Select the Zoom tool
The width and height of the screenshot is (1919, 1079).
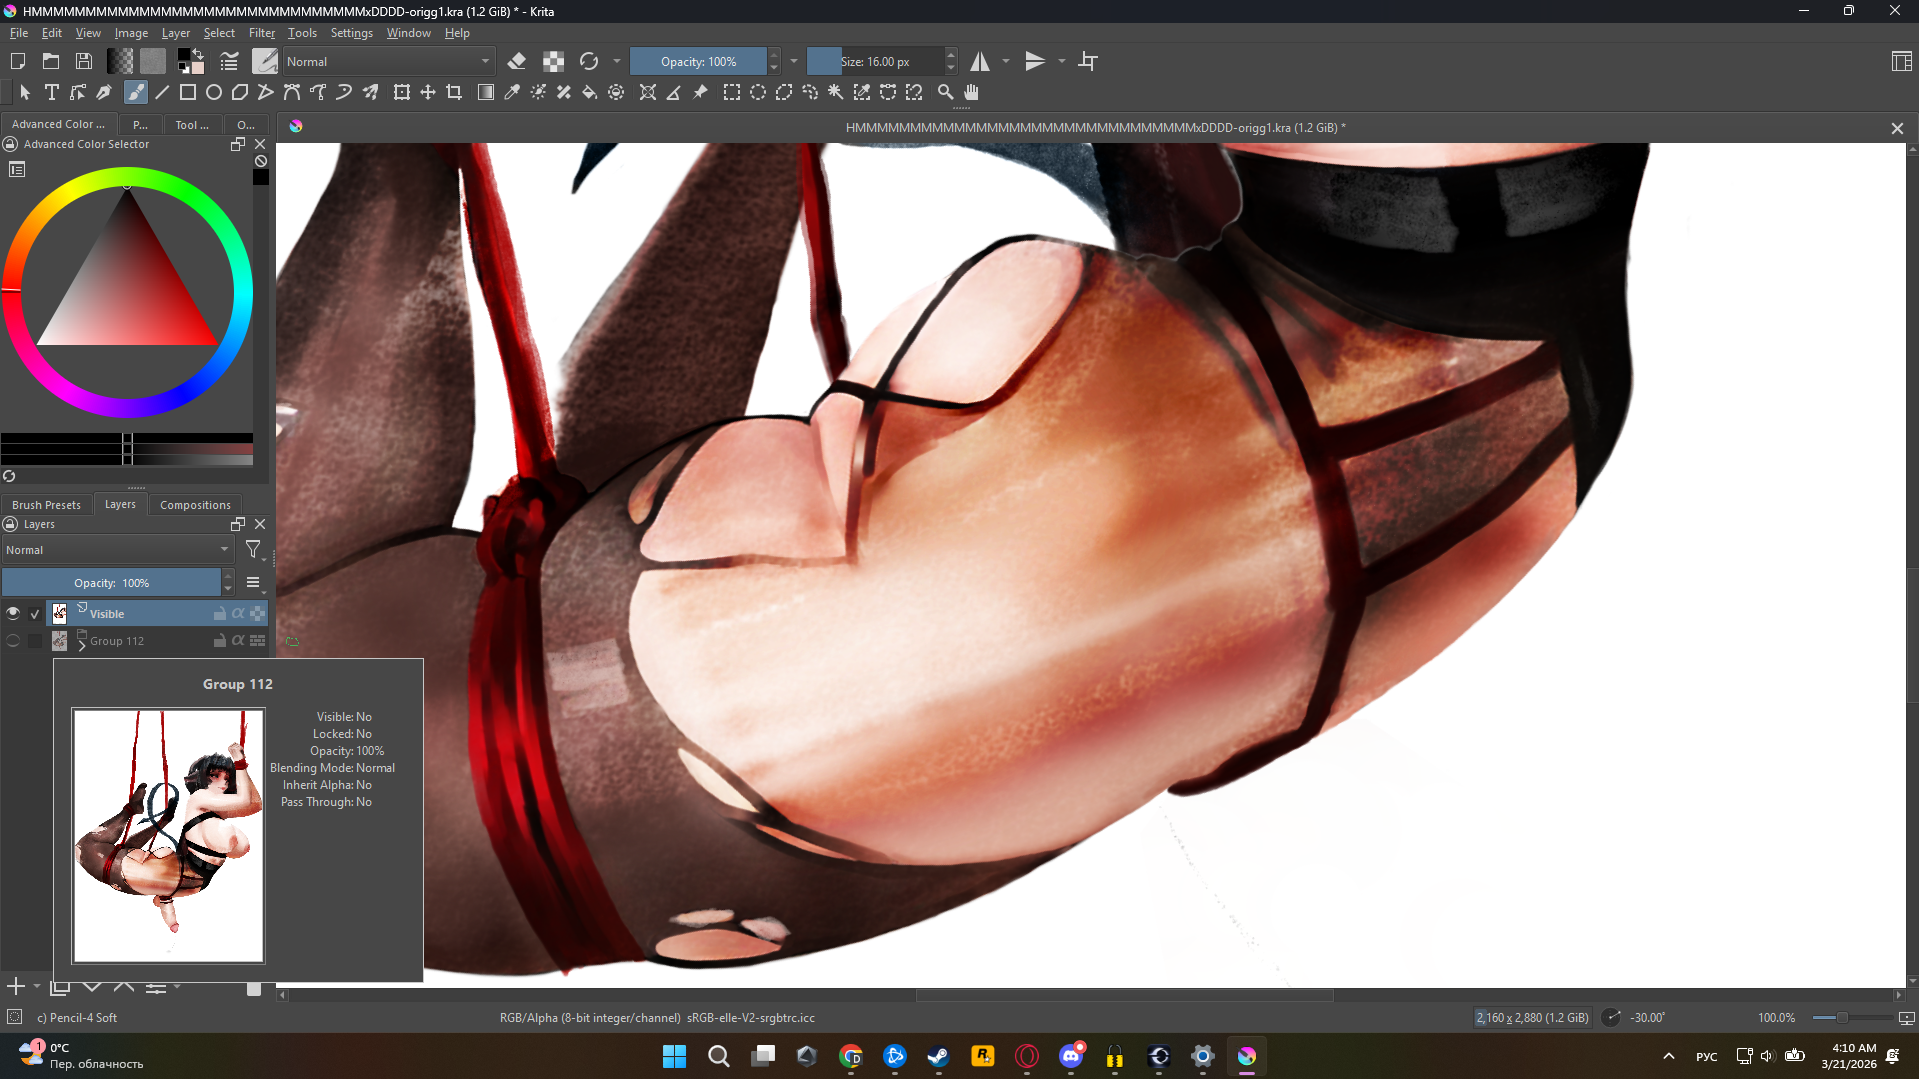945,92
